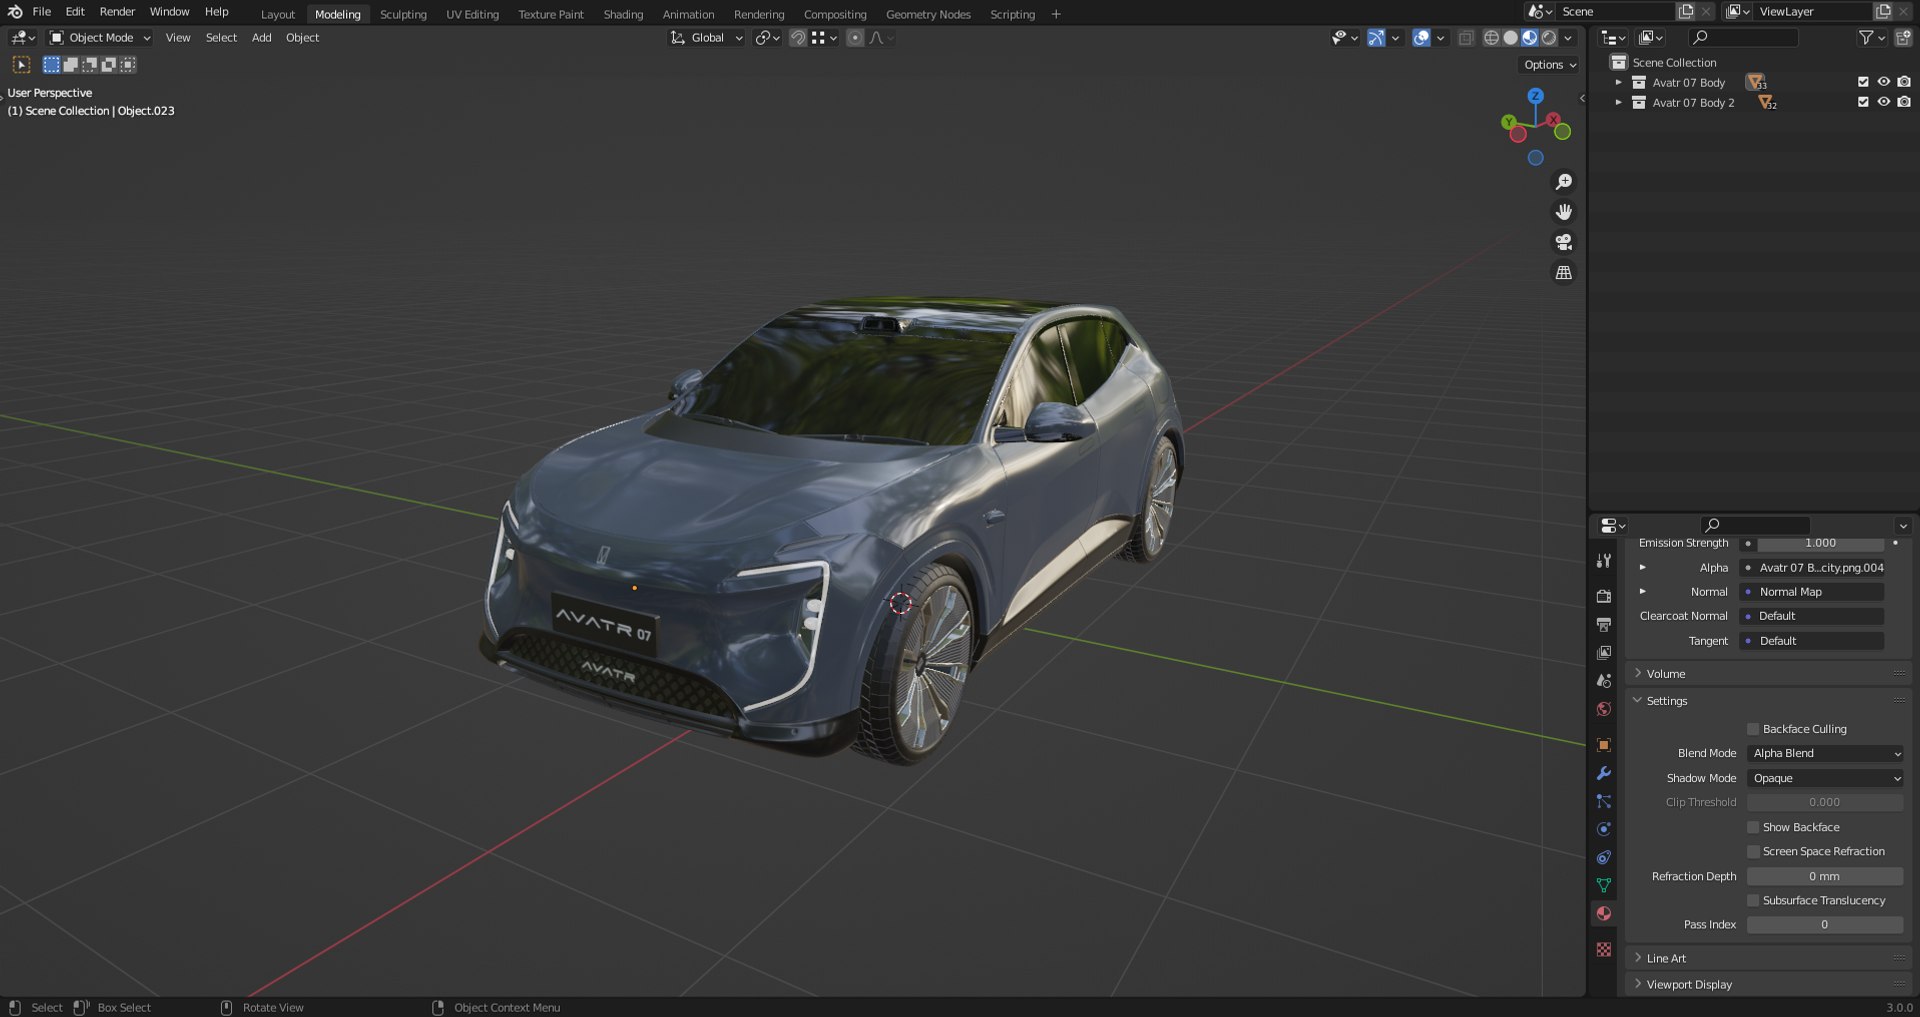Open the Object properties tab
This screenshot has width=1920, height=1017.
tap(1604, 745)
